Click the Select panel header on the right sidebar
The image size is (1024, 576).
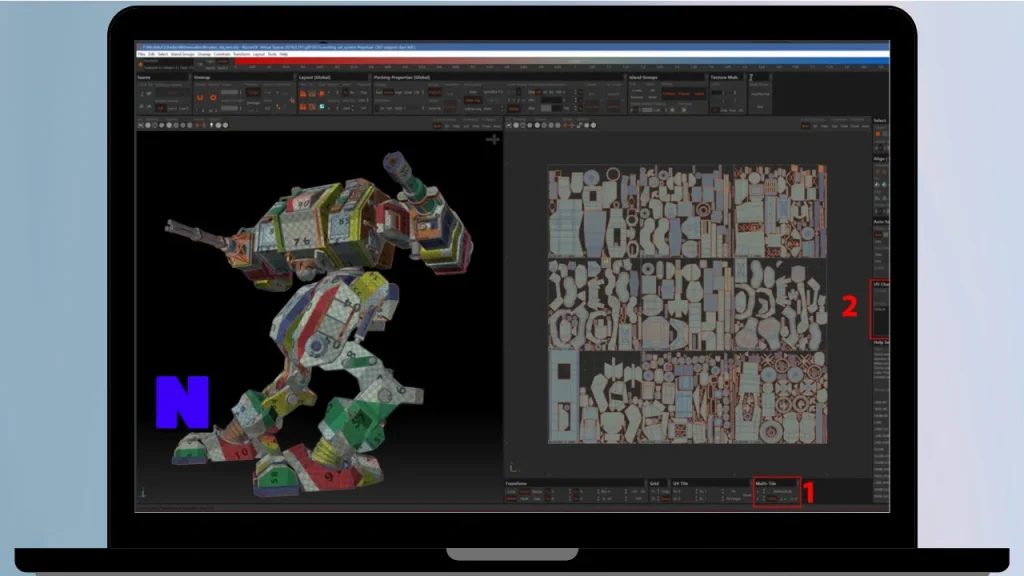880,120
